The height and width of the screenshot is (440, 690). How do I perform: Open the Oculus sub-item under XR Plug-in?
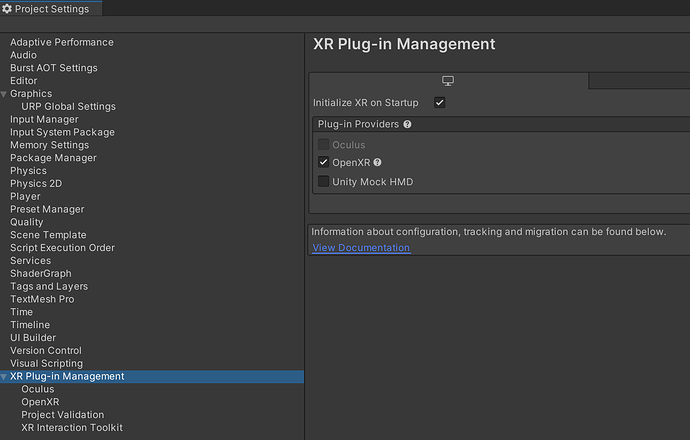tap(38, 389)
